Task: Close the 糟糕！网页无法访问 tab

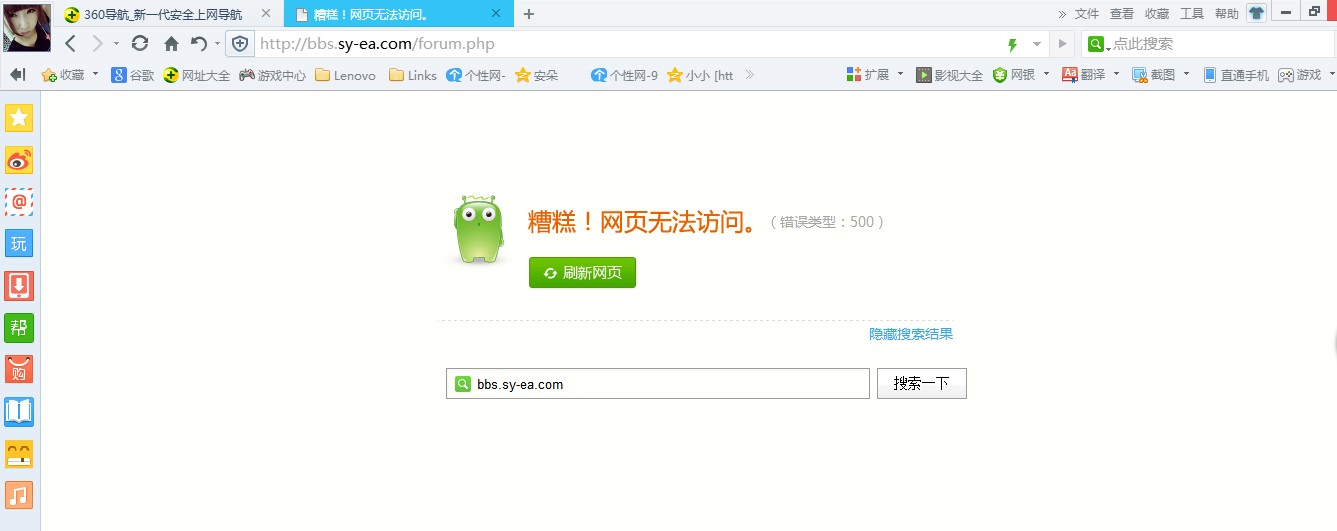Action: [x=495, y=14]
